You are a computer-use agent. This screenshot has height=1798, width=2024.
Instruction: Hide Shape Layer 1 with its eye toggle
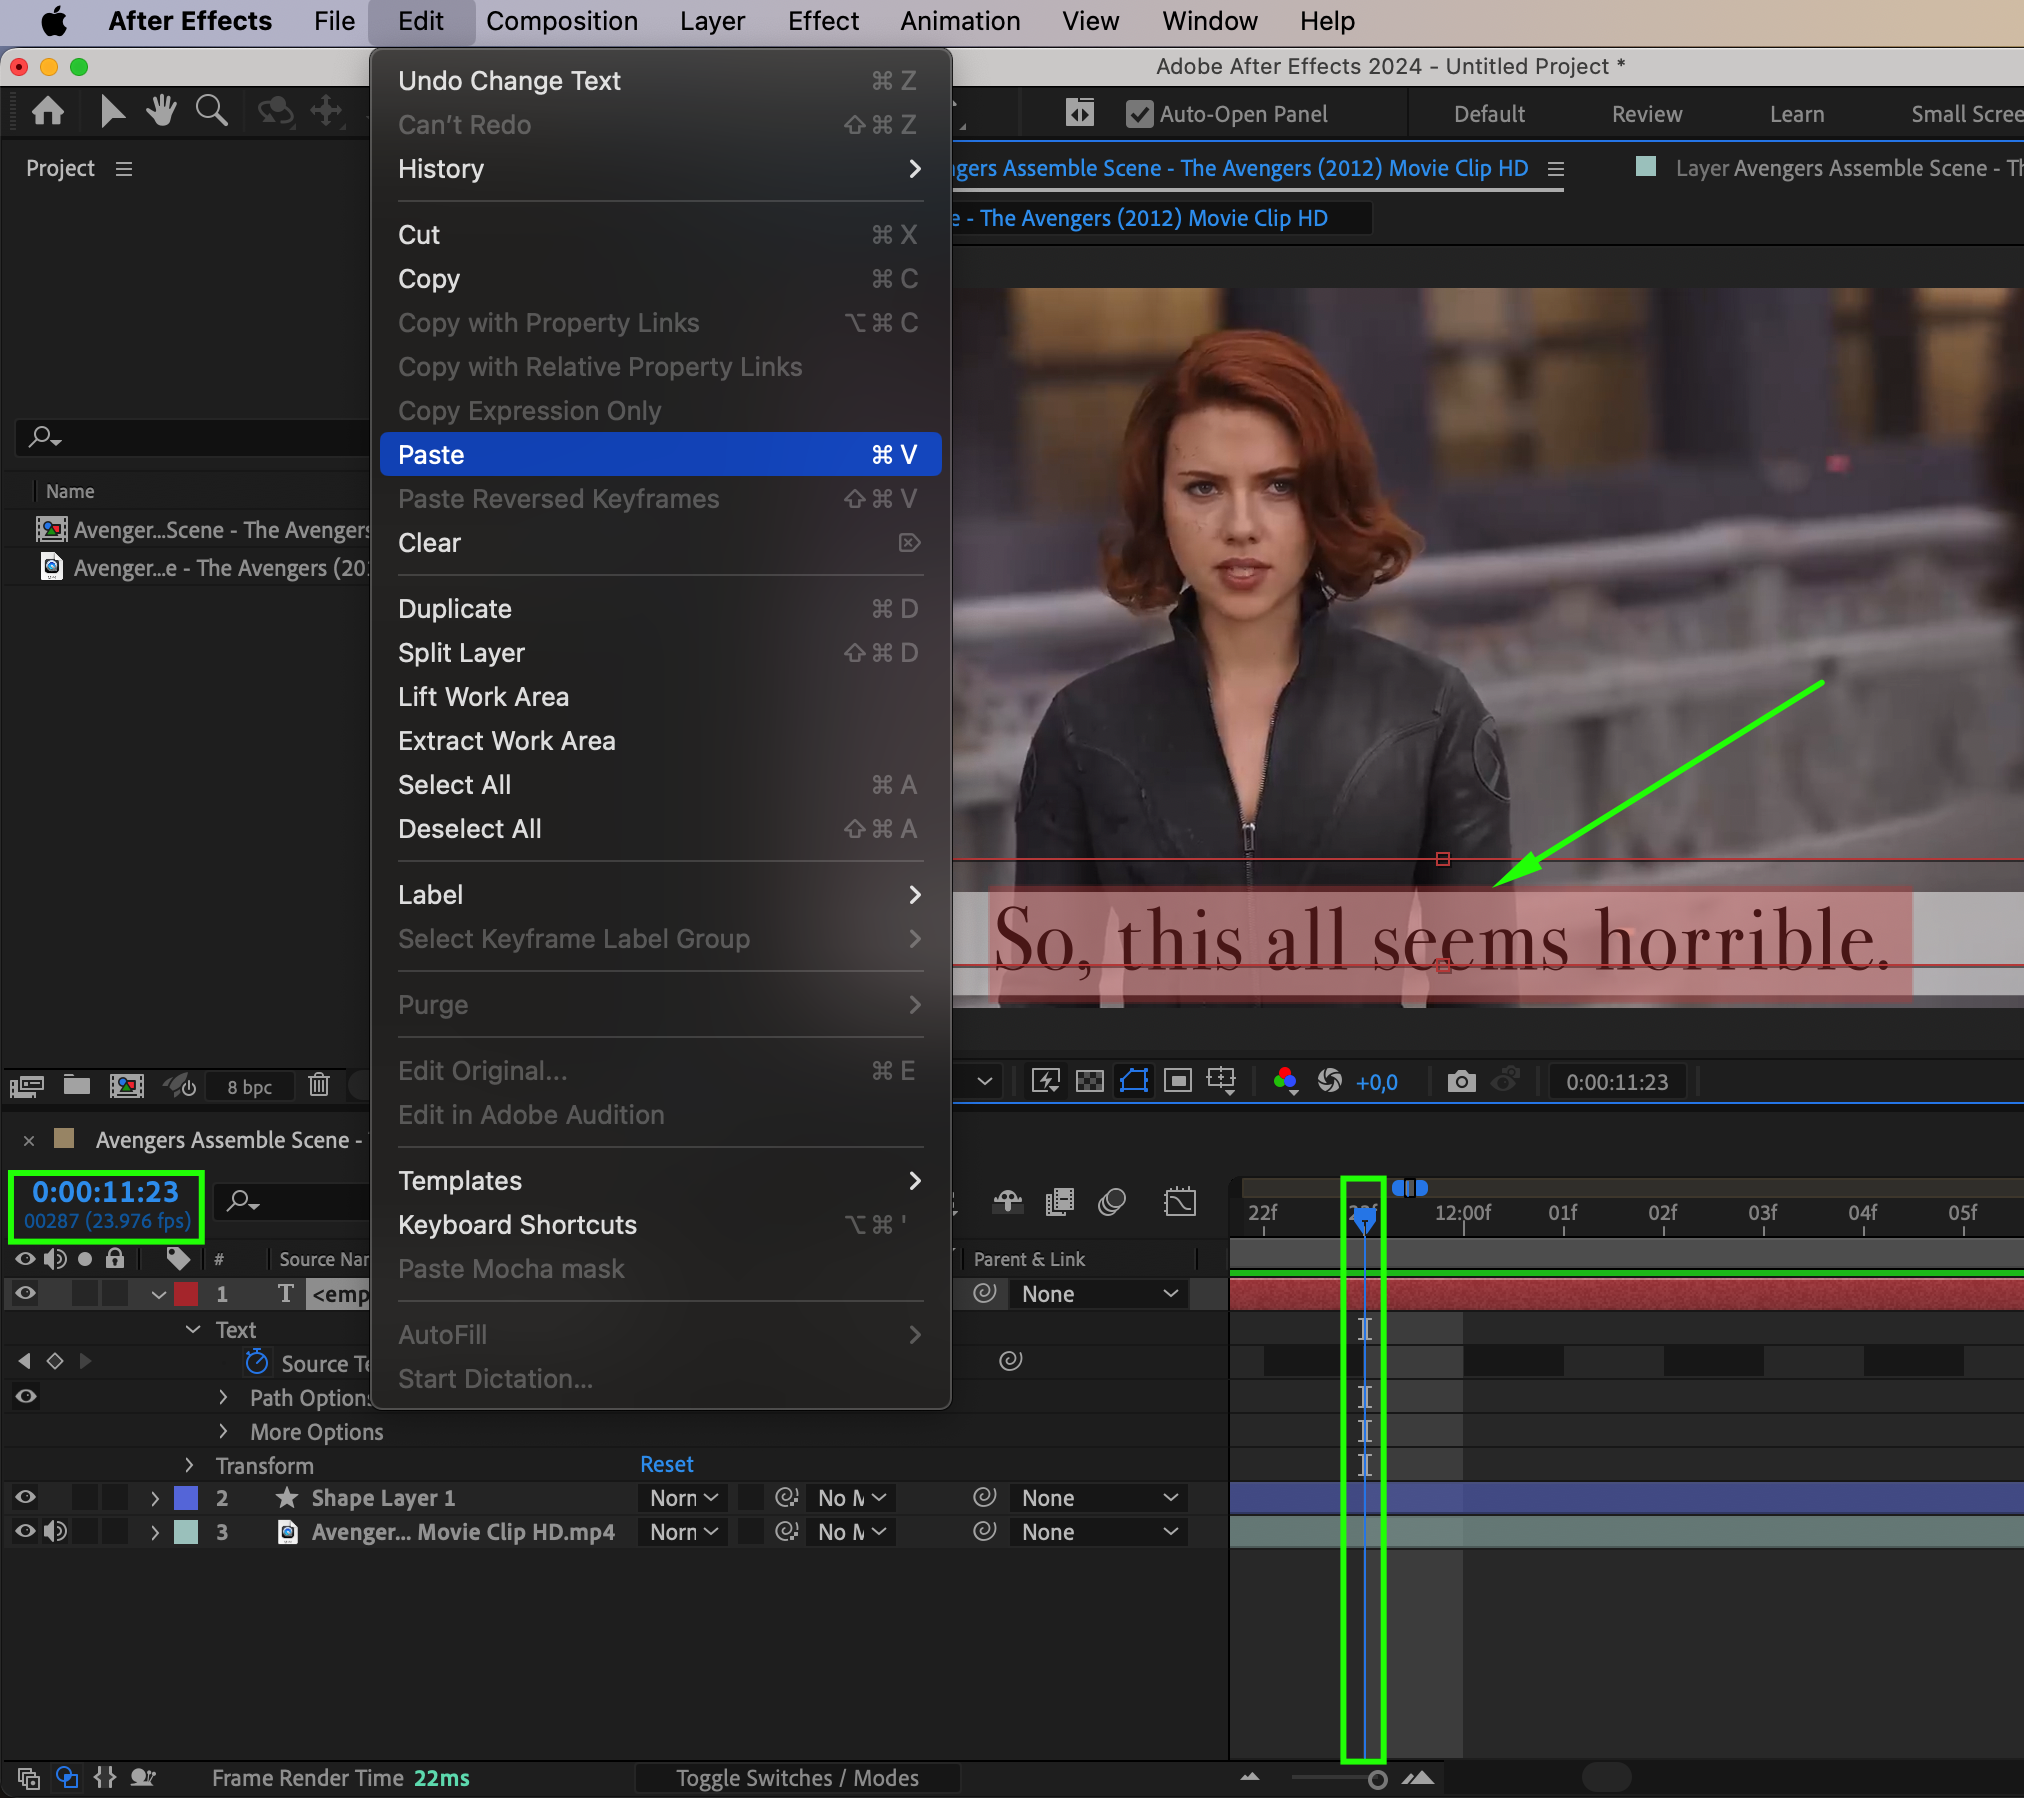26,1497
